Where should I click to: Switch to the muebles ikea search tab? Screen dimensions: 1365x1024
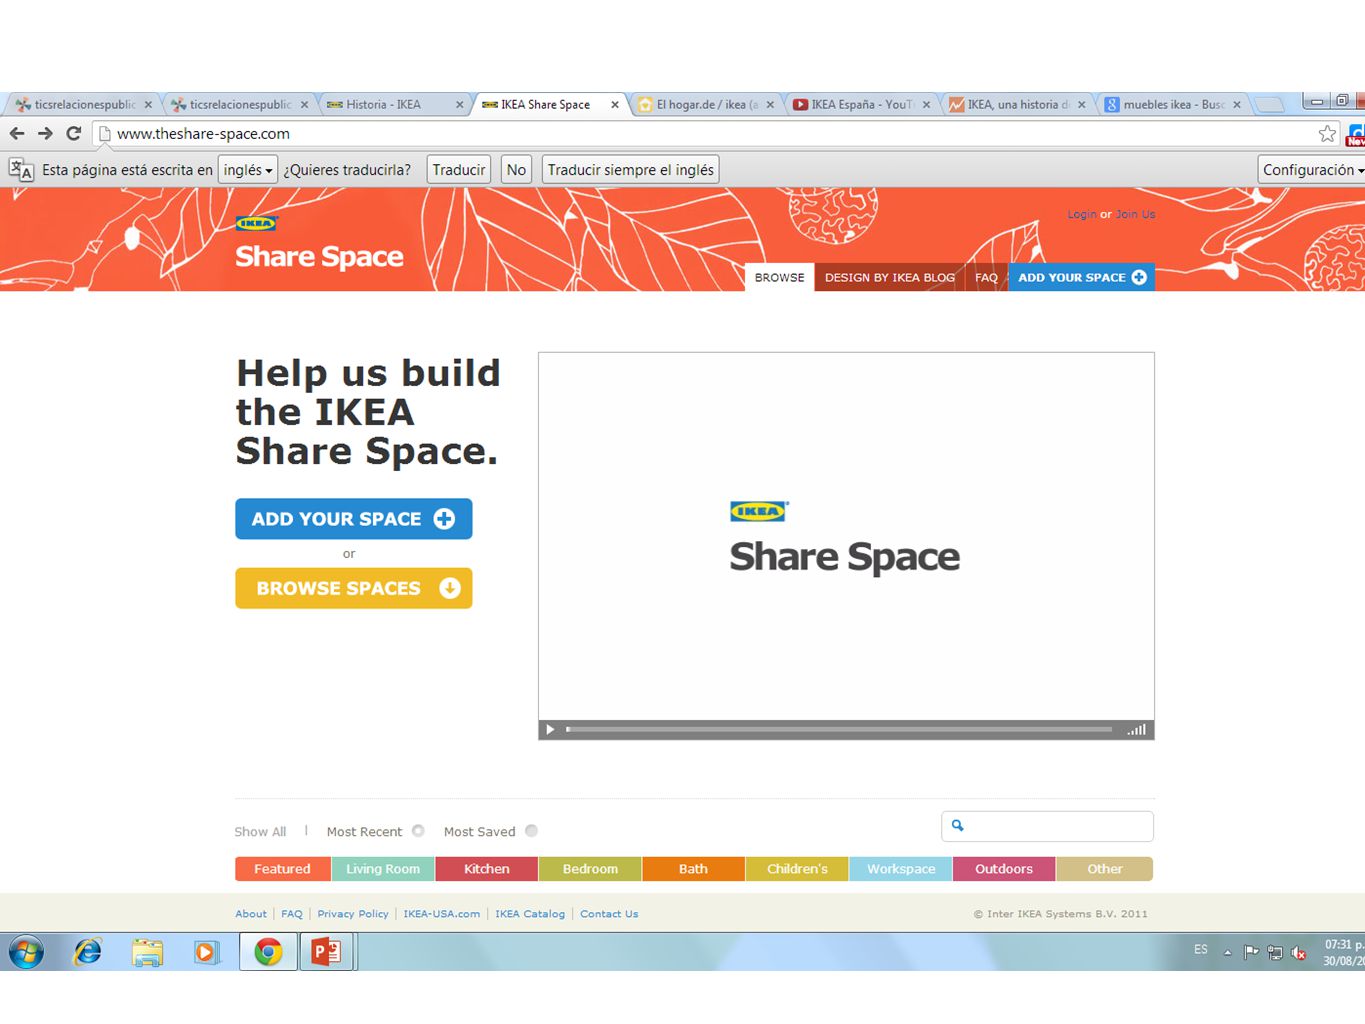tap(1172, 104)
